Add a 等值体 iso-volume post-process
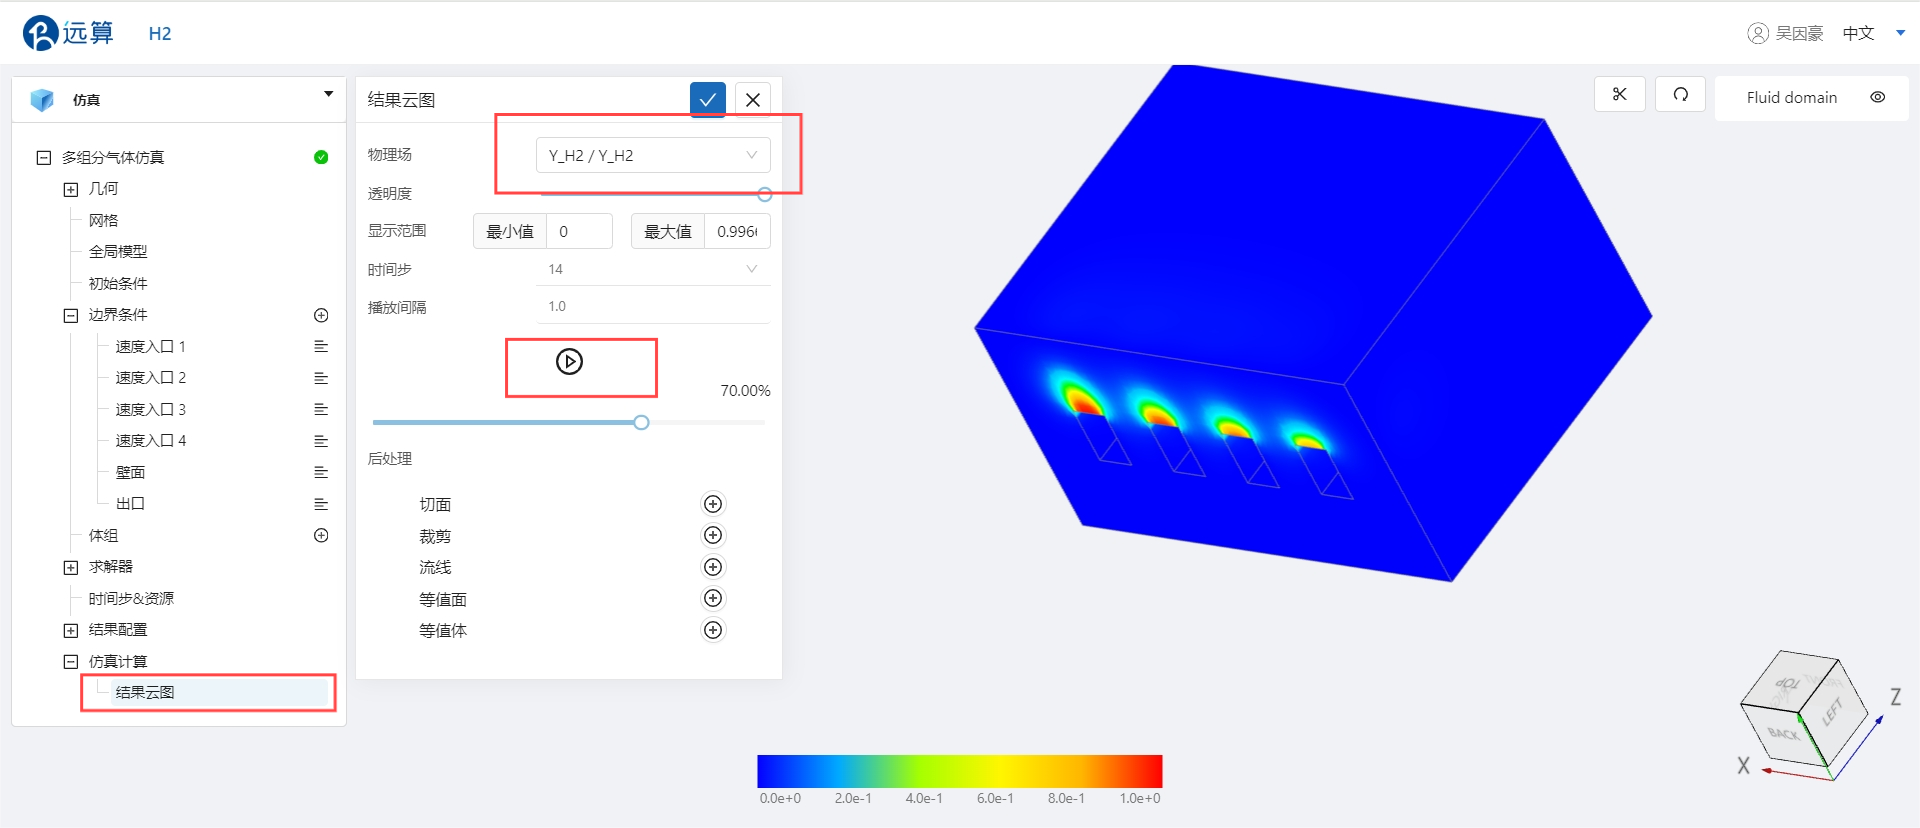The image size is (1920, 828). pos(713,630)
